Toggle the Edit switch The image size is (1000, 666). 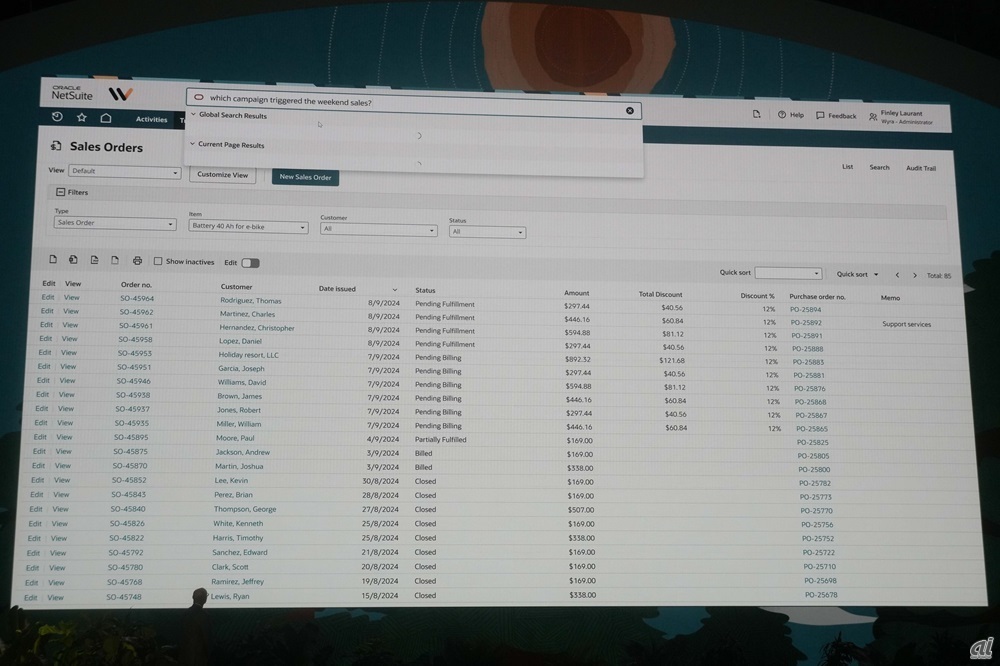pyautogui.click(x=250, y=263)
